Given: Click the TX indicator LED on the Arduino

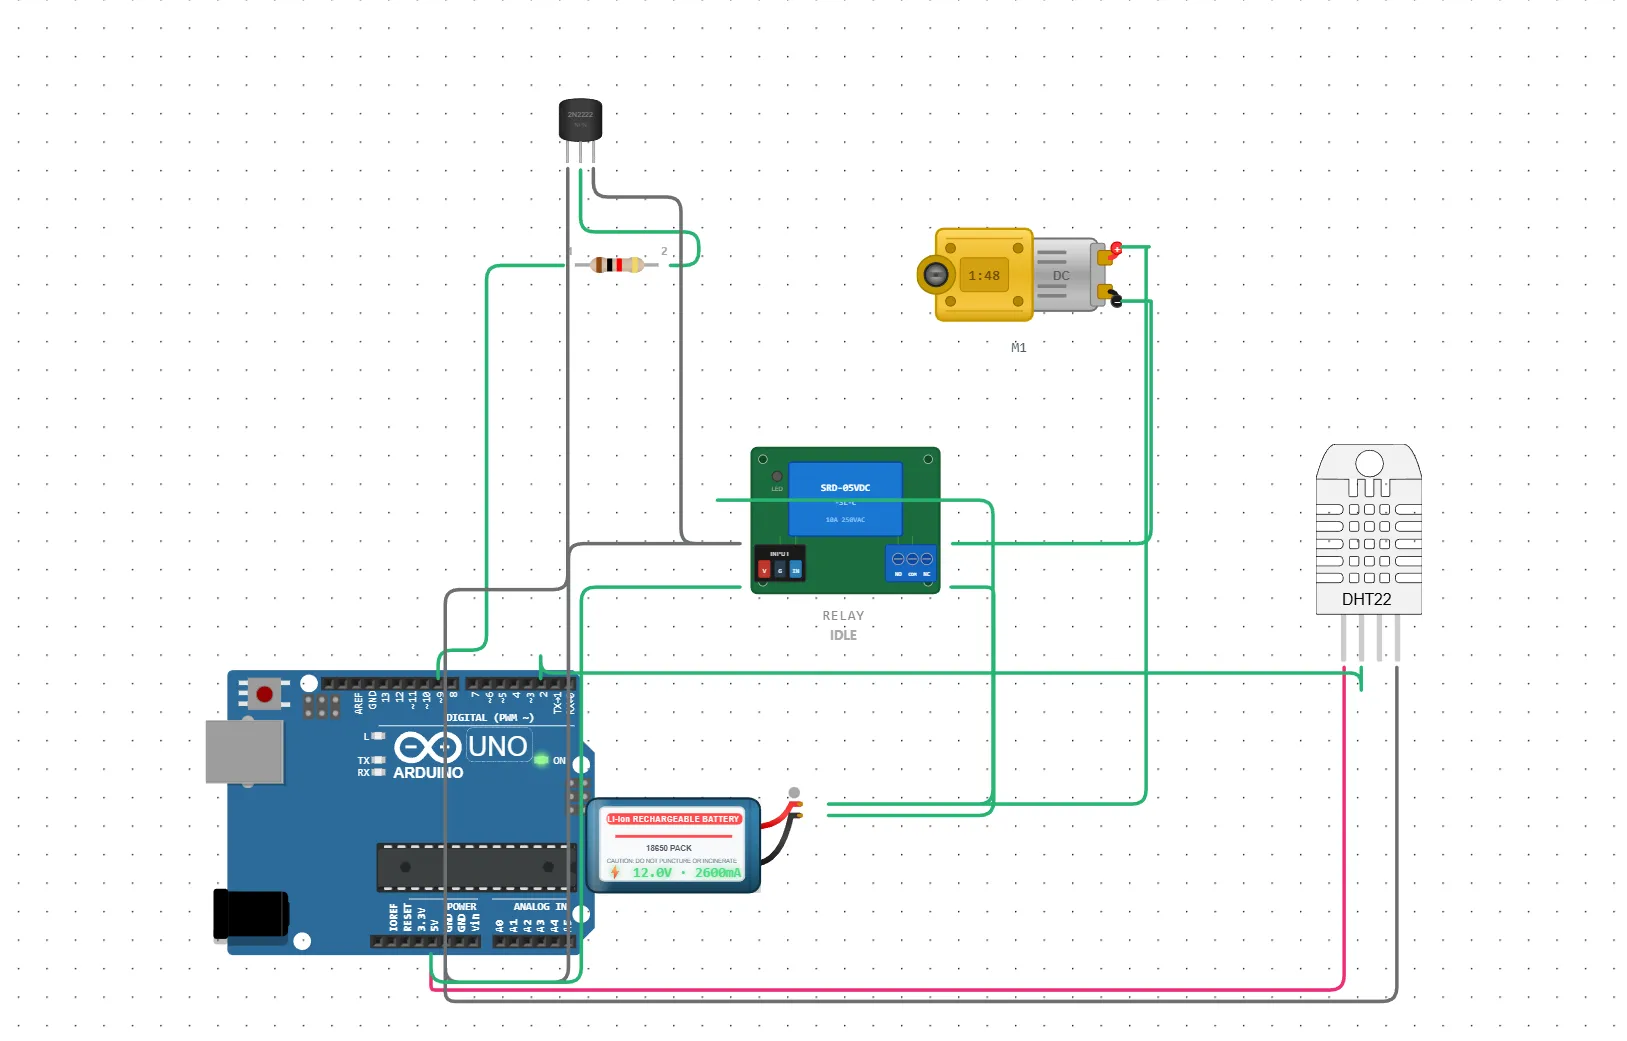Looking at the screenshot, I should pyautogui.click(x=376, y=761).
